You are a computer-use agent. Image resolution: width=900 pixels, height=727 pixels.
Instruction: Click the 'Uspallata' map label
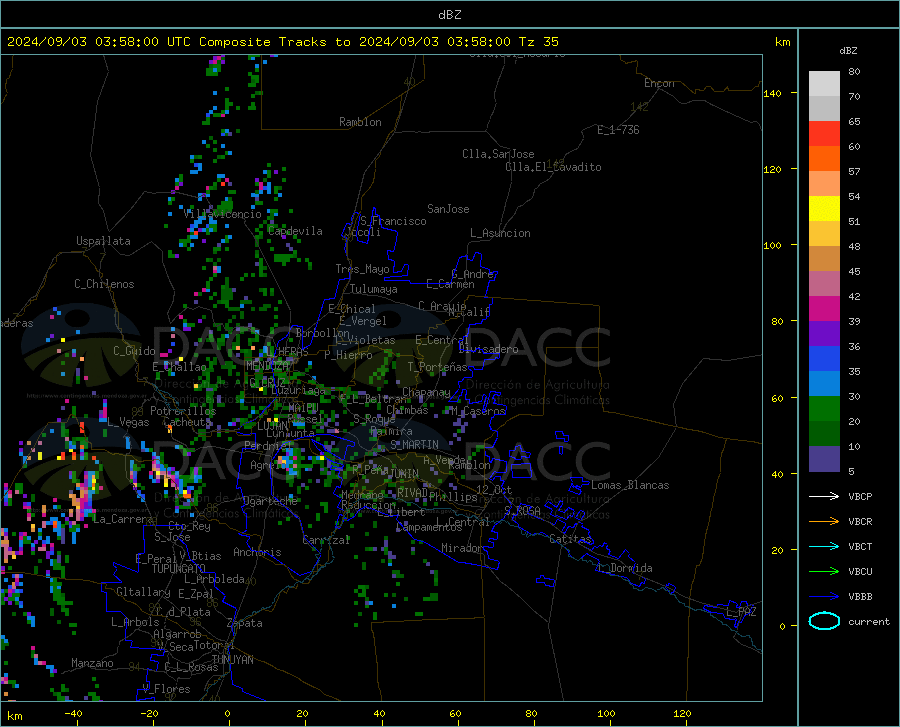point(103,241)
